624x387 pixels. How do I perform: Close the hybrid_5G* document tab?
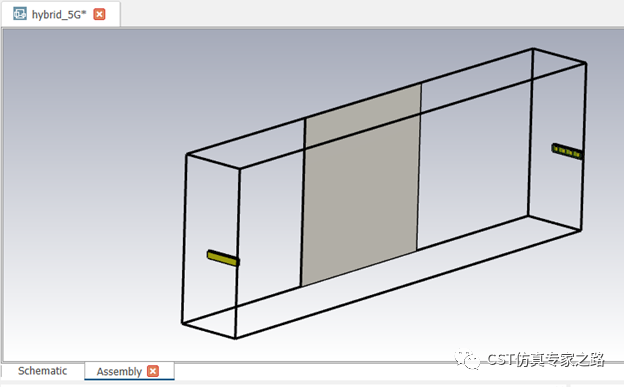[x=99, y=14]
